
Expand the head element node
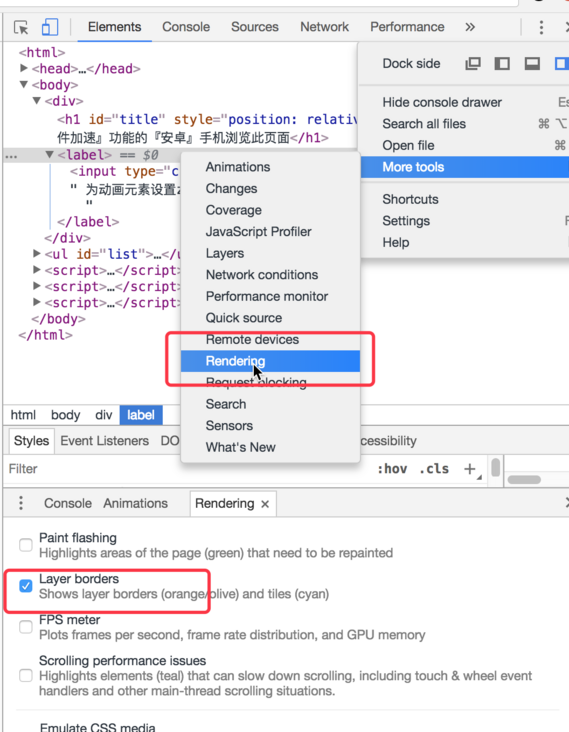pos(23,68)
